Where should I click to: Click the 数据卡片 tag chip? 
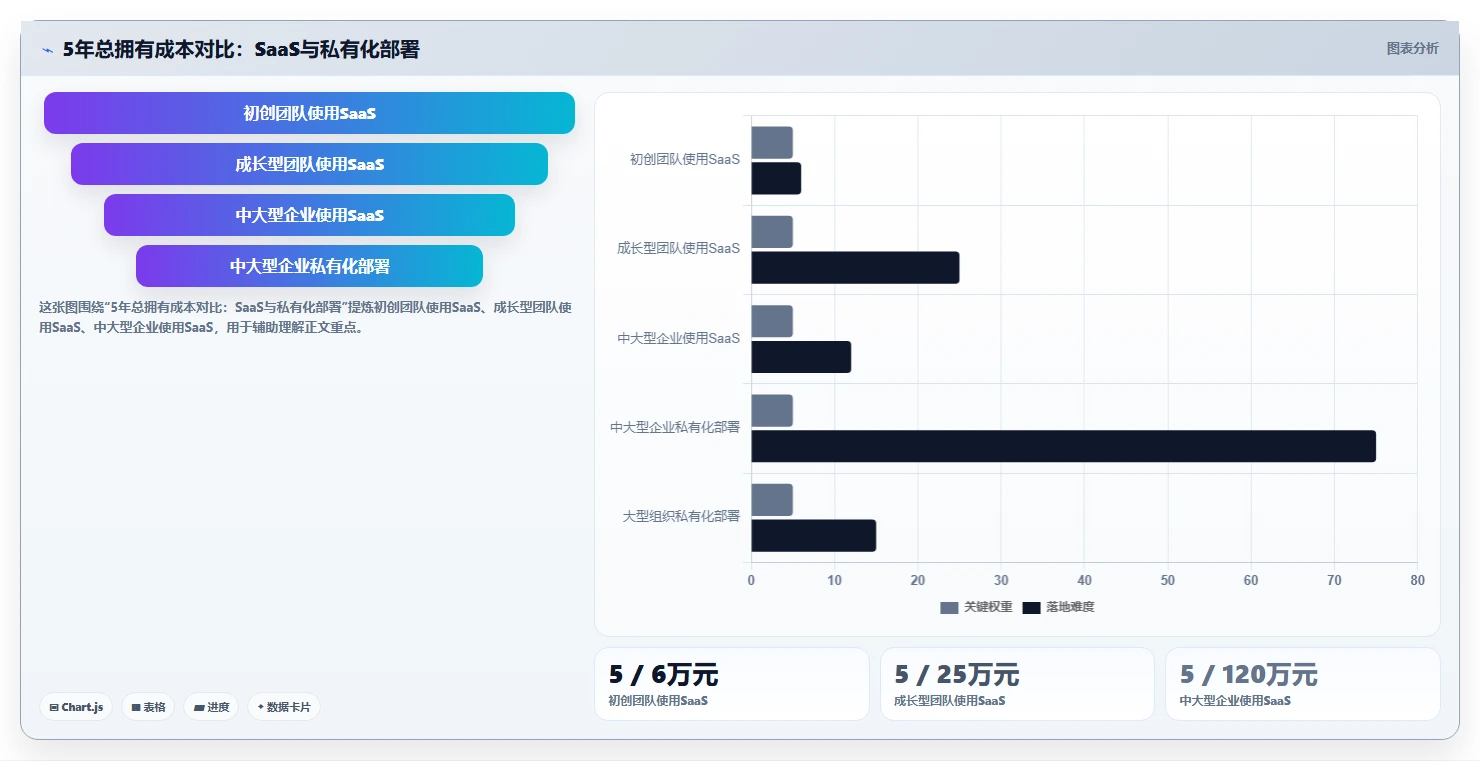pyautogui.click(x=284, y=707)
